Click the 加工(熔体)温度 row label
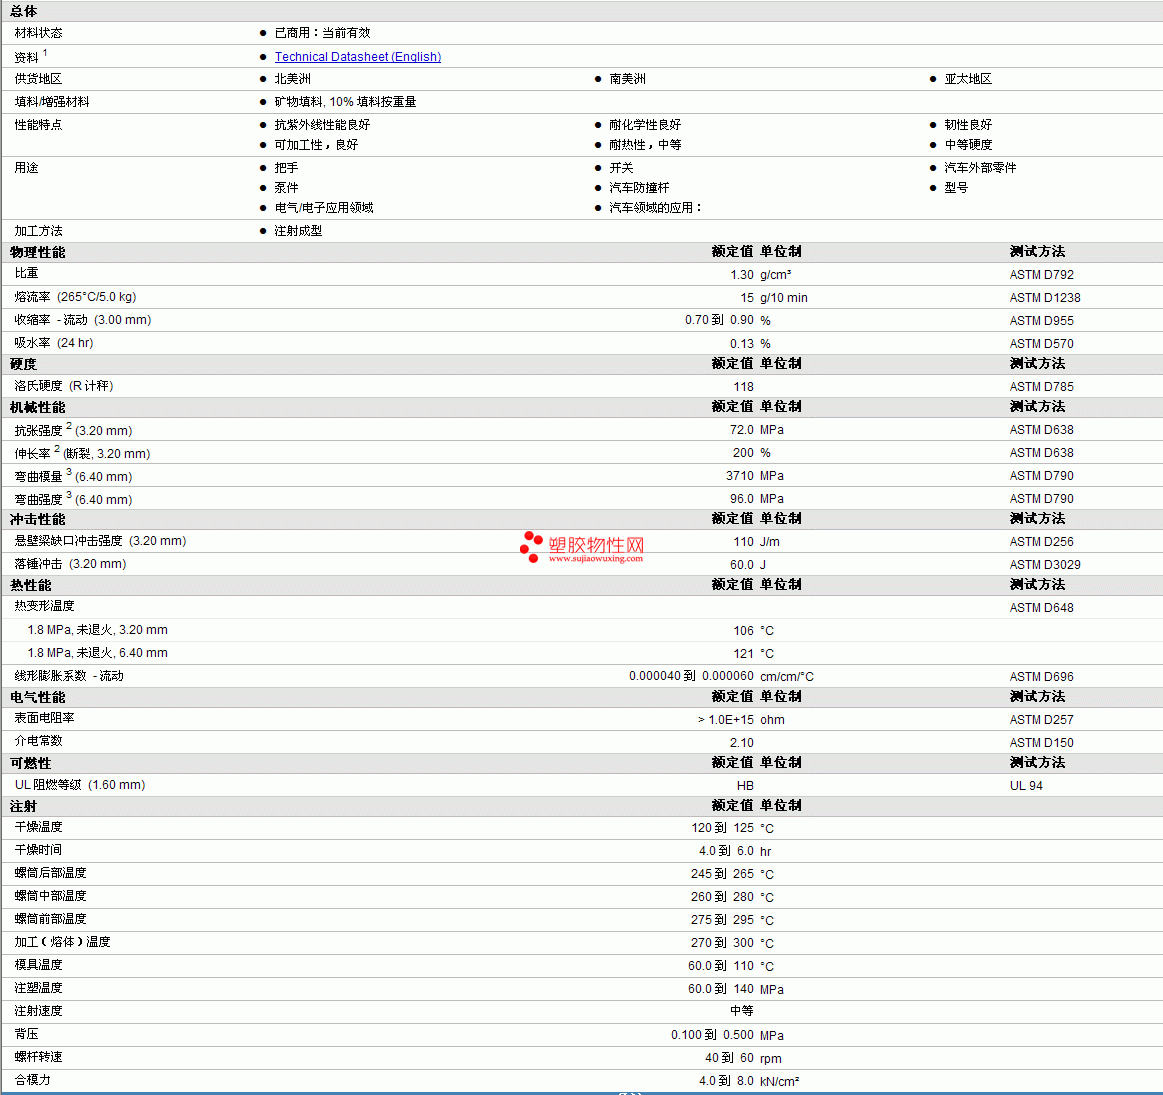Viewport: 1163px width, 1095px height. (62, 942)
